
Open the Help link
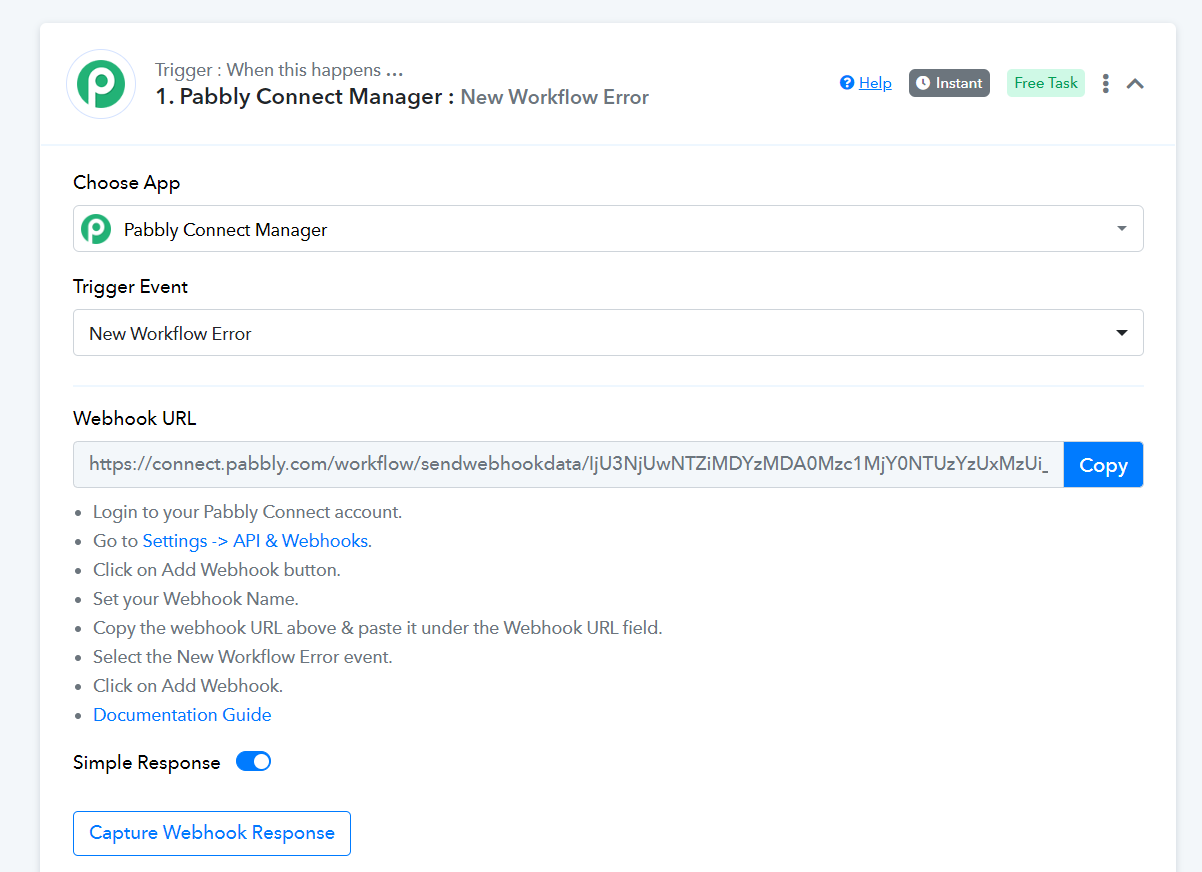(x=875, y=83)
